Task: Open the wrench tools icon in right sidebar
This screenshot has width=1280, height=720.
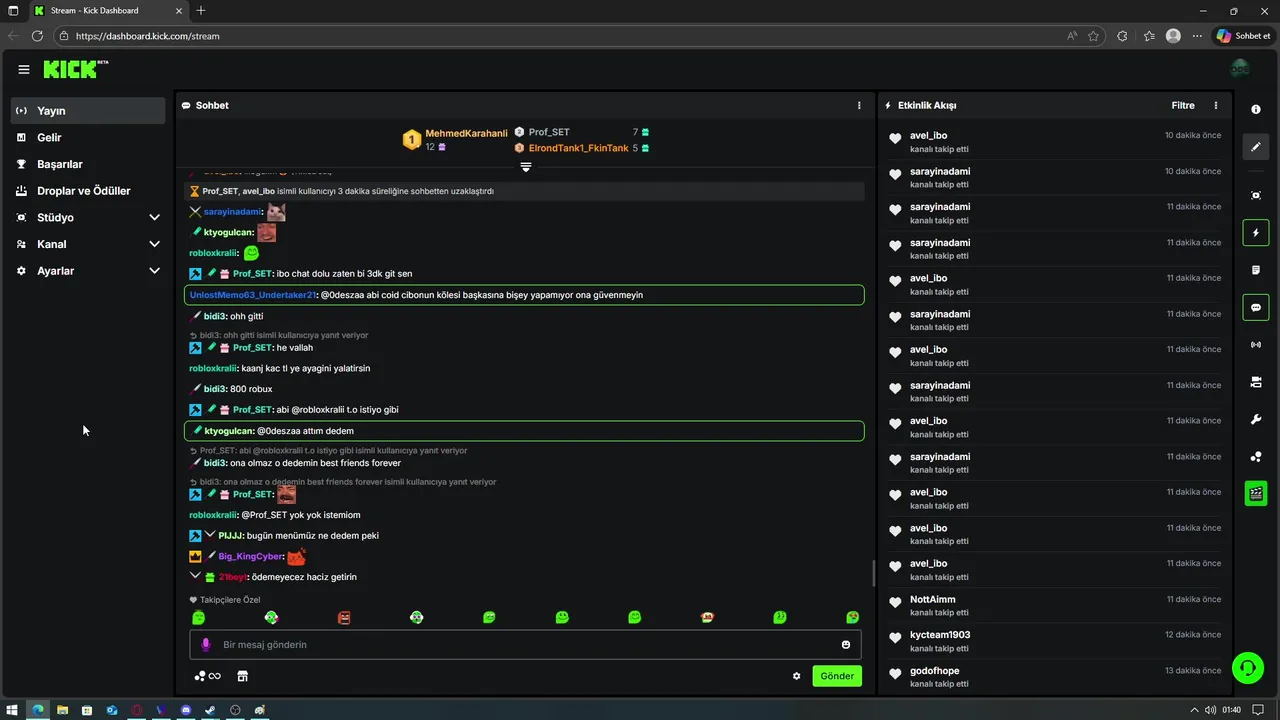Action: coord(1256,419)
